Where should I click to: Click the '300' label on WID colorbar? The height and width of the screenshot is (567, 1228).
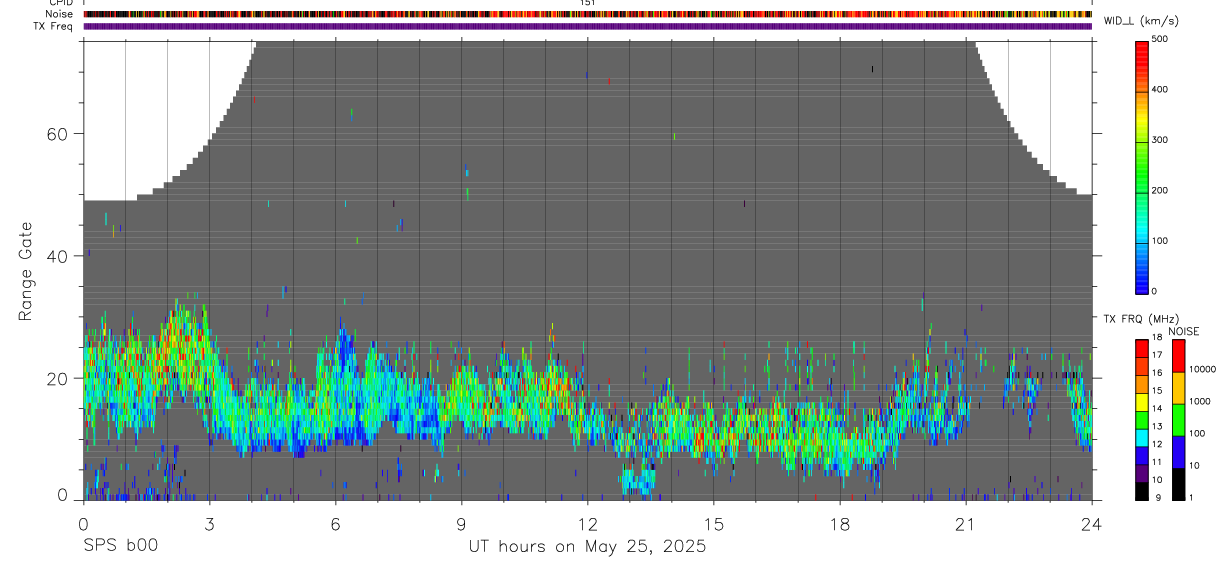1160,140
